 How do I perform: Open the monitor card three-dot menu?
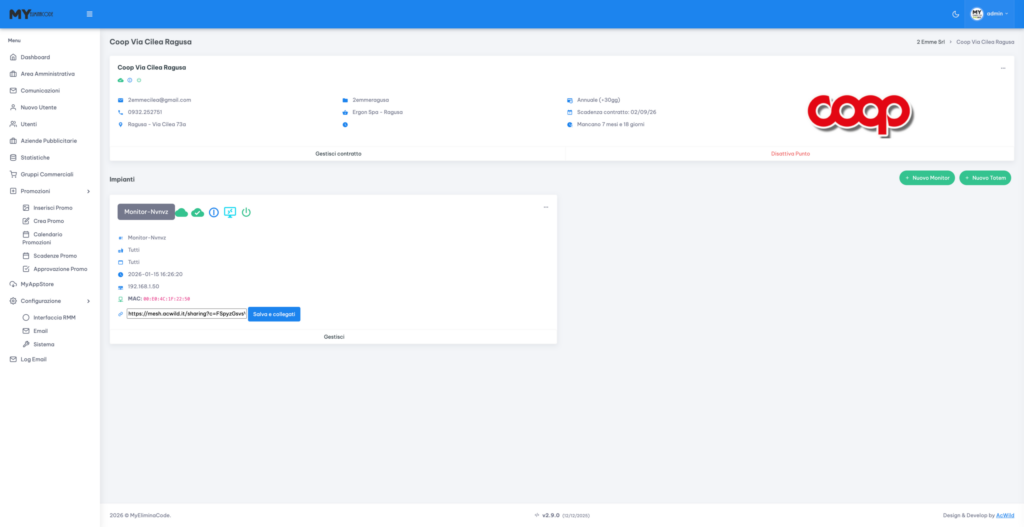[x=546, y=207]
